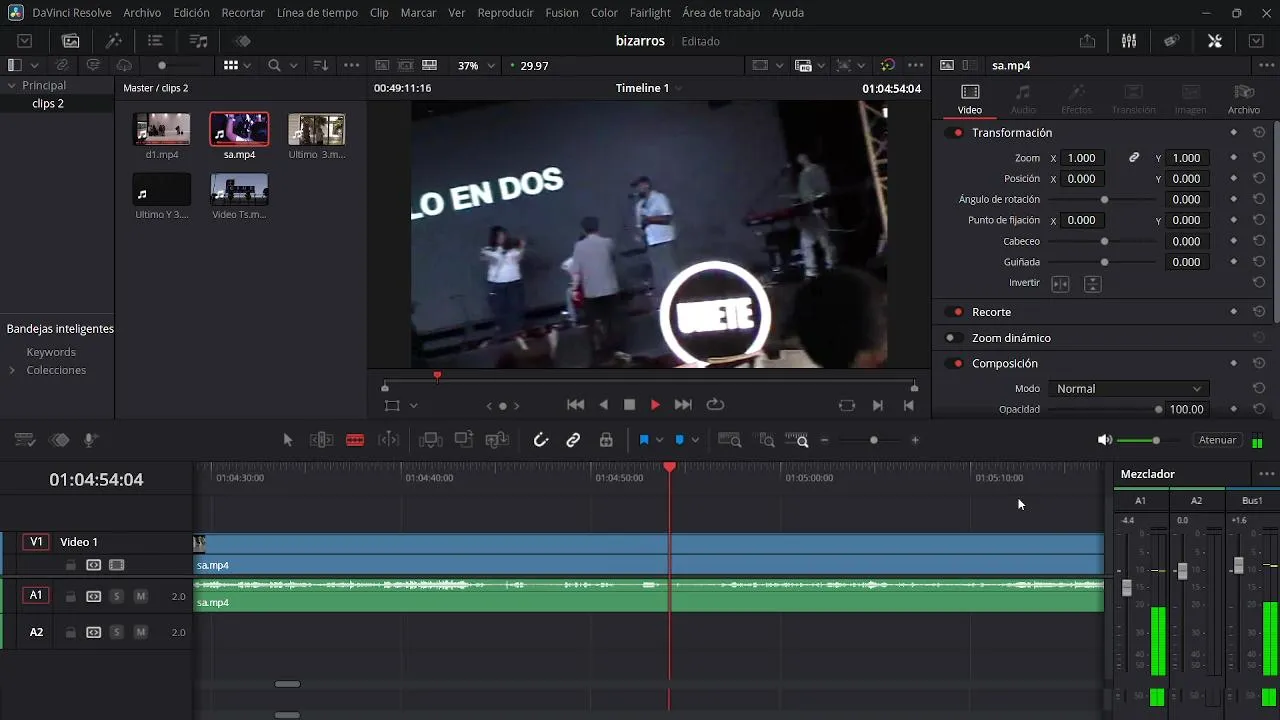Stop playback in the viewer

pyautogui.click(x=629, y=405)
